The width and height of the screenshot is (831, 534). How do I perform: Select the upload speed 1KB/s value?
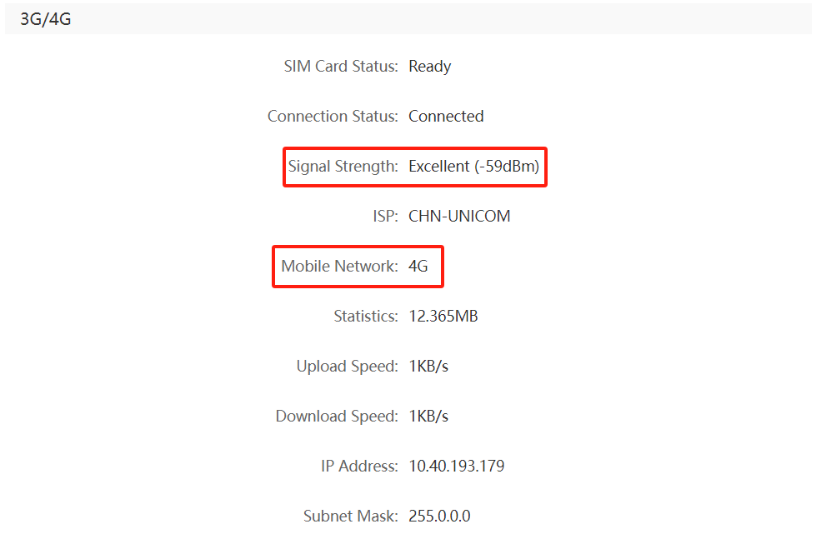428,367
